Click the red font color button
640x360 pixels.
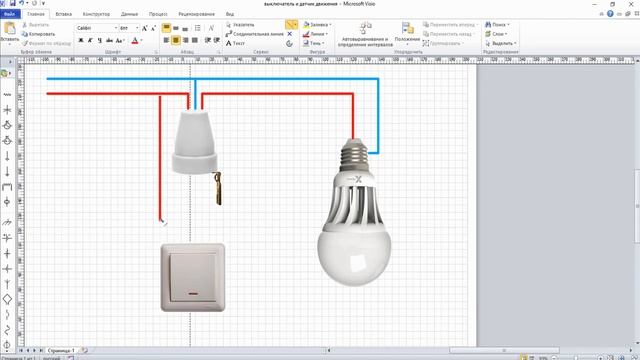click(135, 40)
